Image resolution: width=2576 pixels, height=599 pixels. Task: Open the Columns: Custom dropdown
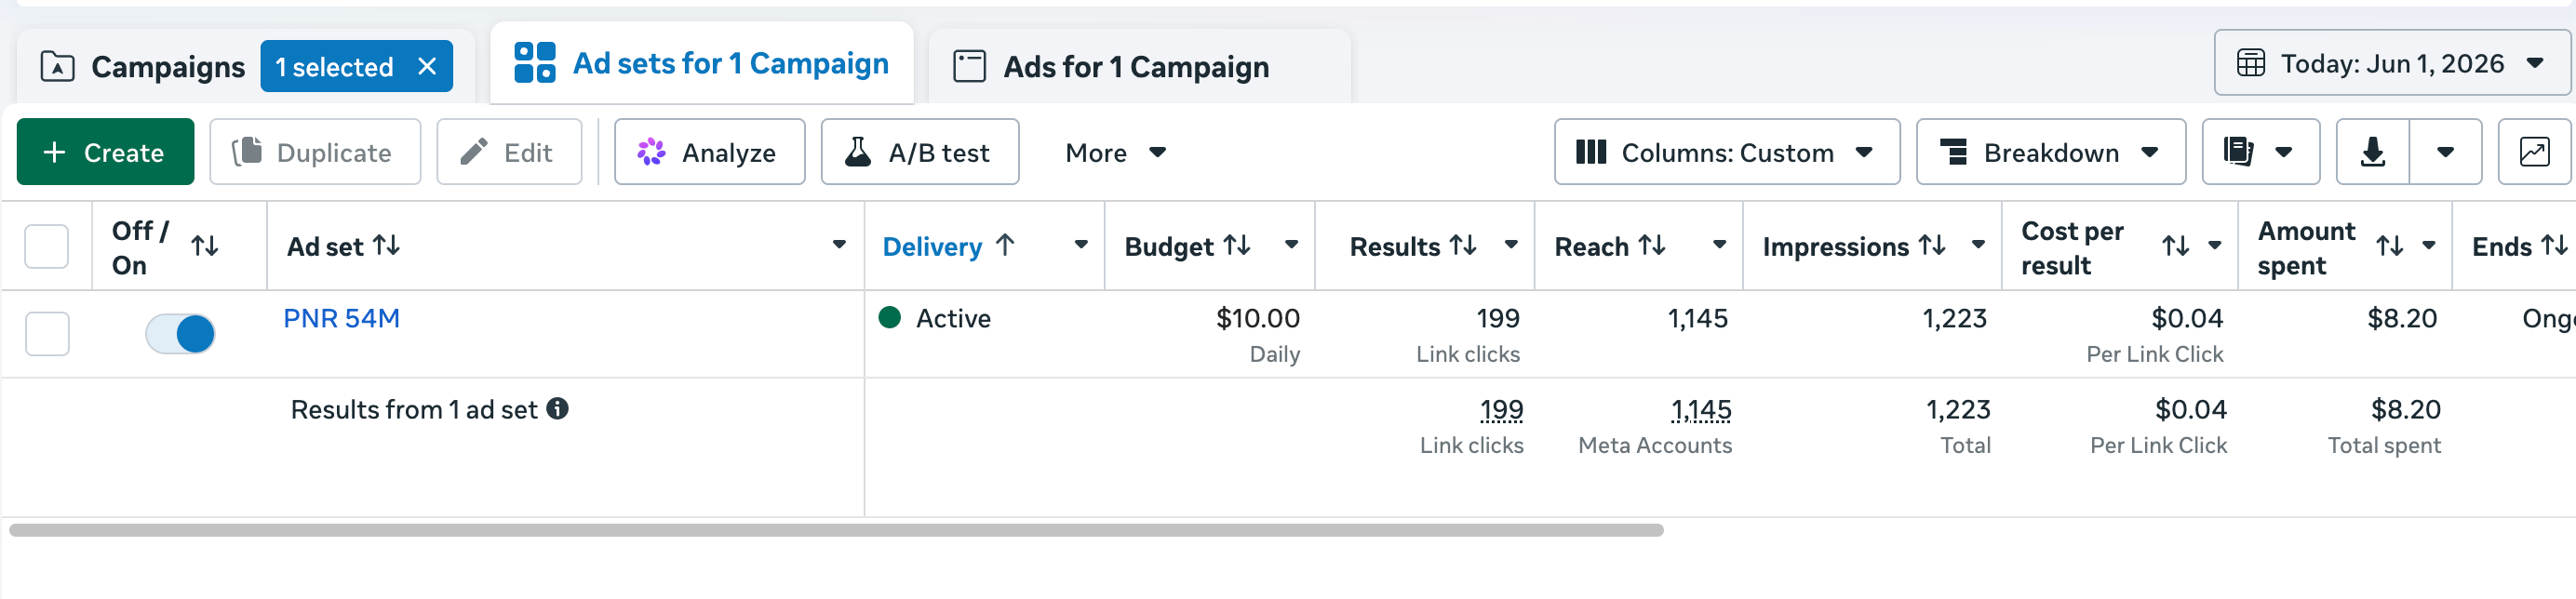tap(1727, 152)
